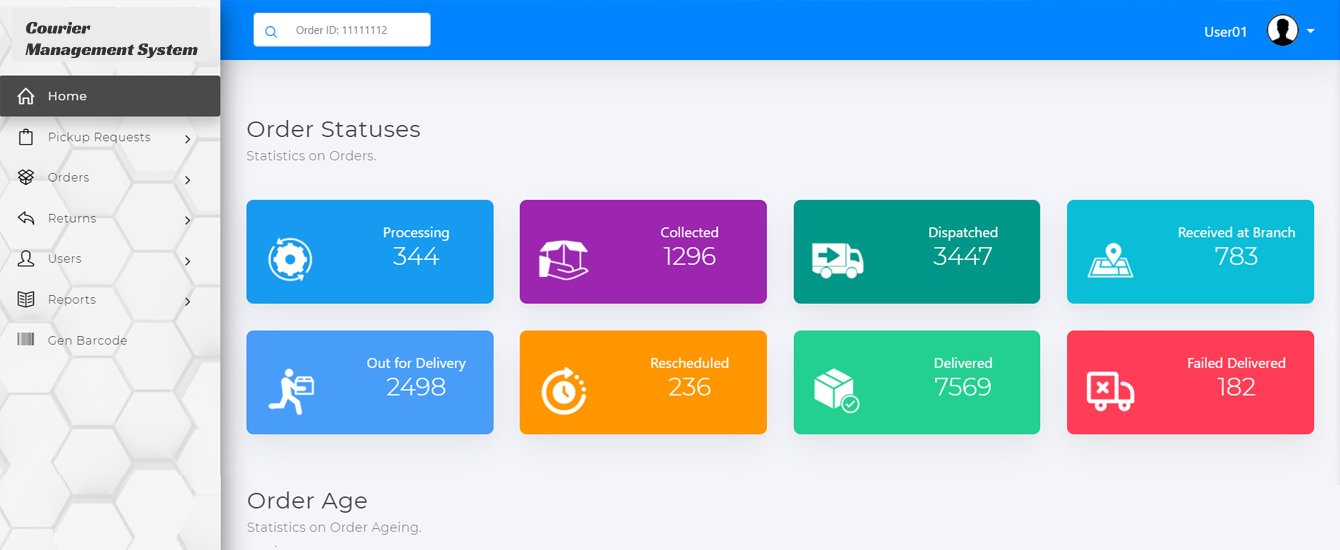
Task: Click the Courier Management System logo
Action: [x=111, y=39]
